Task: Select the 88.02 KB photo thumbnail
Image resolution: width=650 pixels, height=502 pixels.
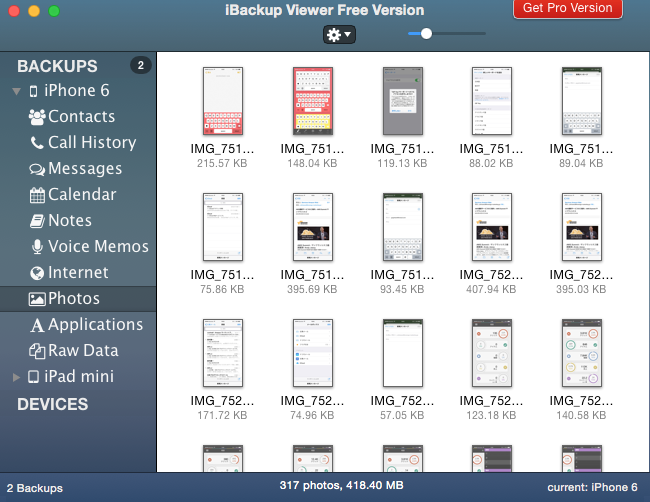Action: 492,101
